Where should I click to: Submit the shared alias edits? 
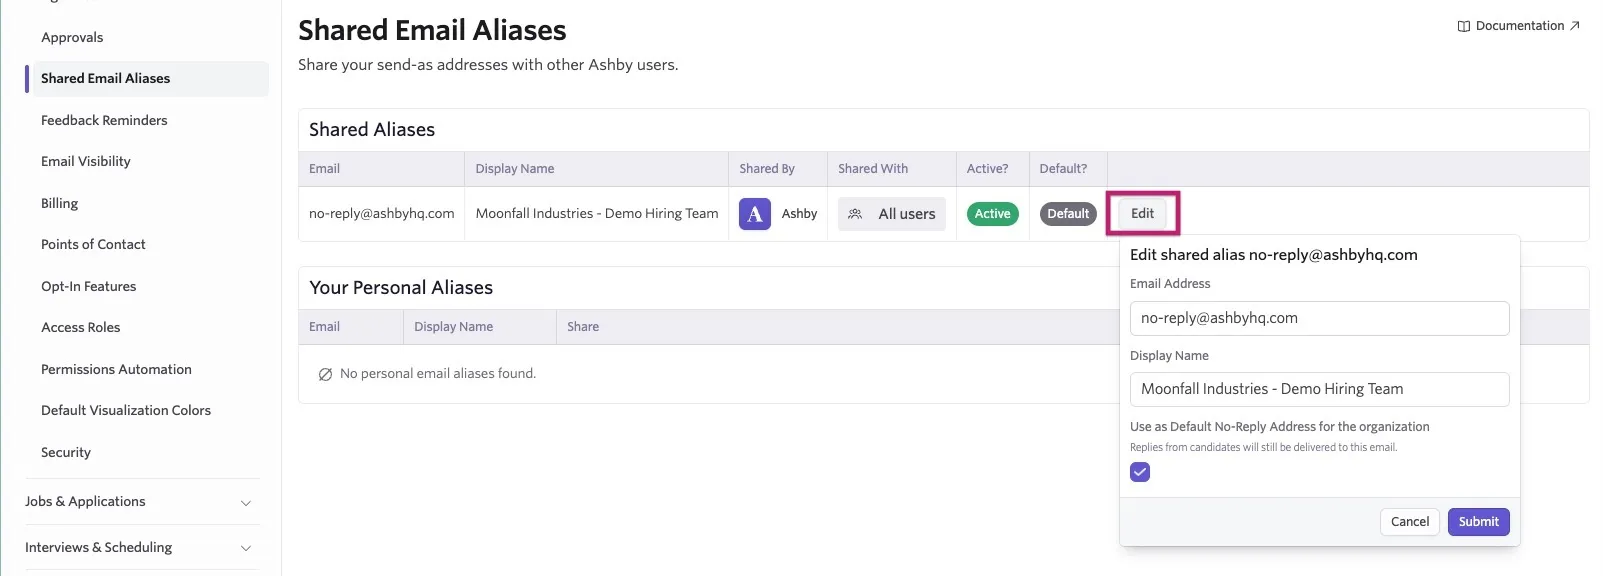pyautogui.click(x=1478, y=522)
